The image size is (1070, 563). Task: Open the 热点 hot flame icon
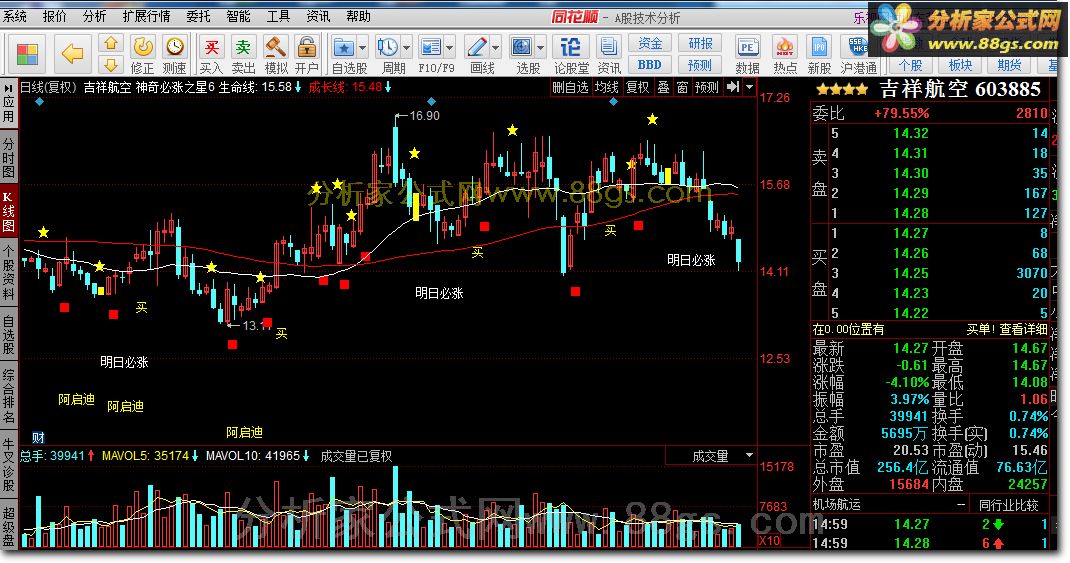pyautogui.click(x=785, y=47)
